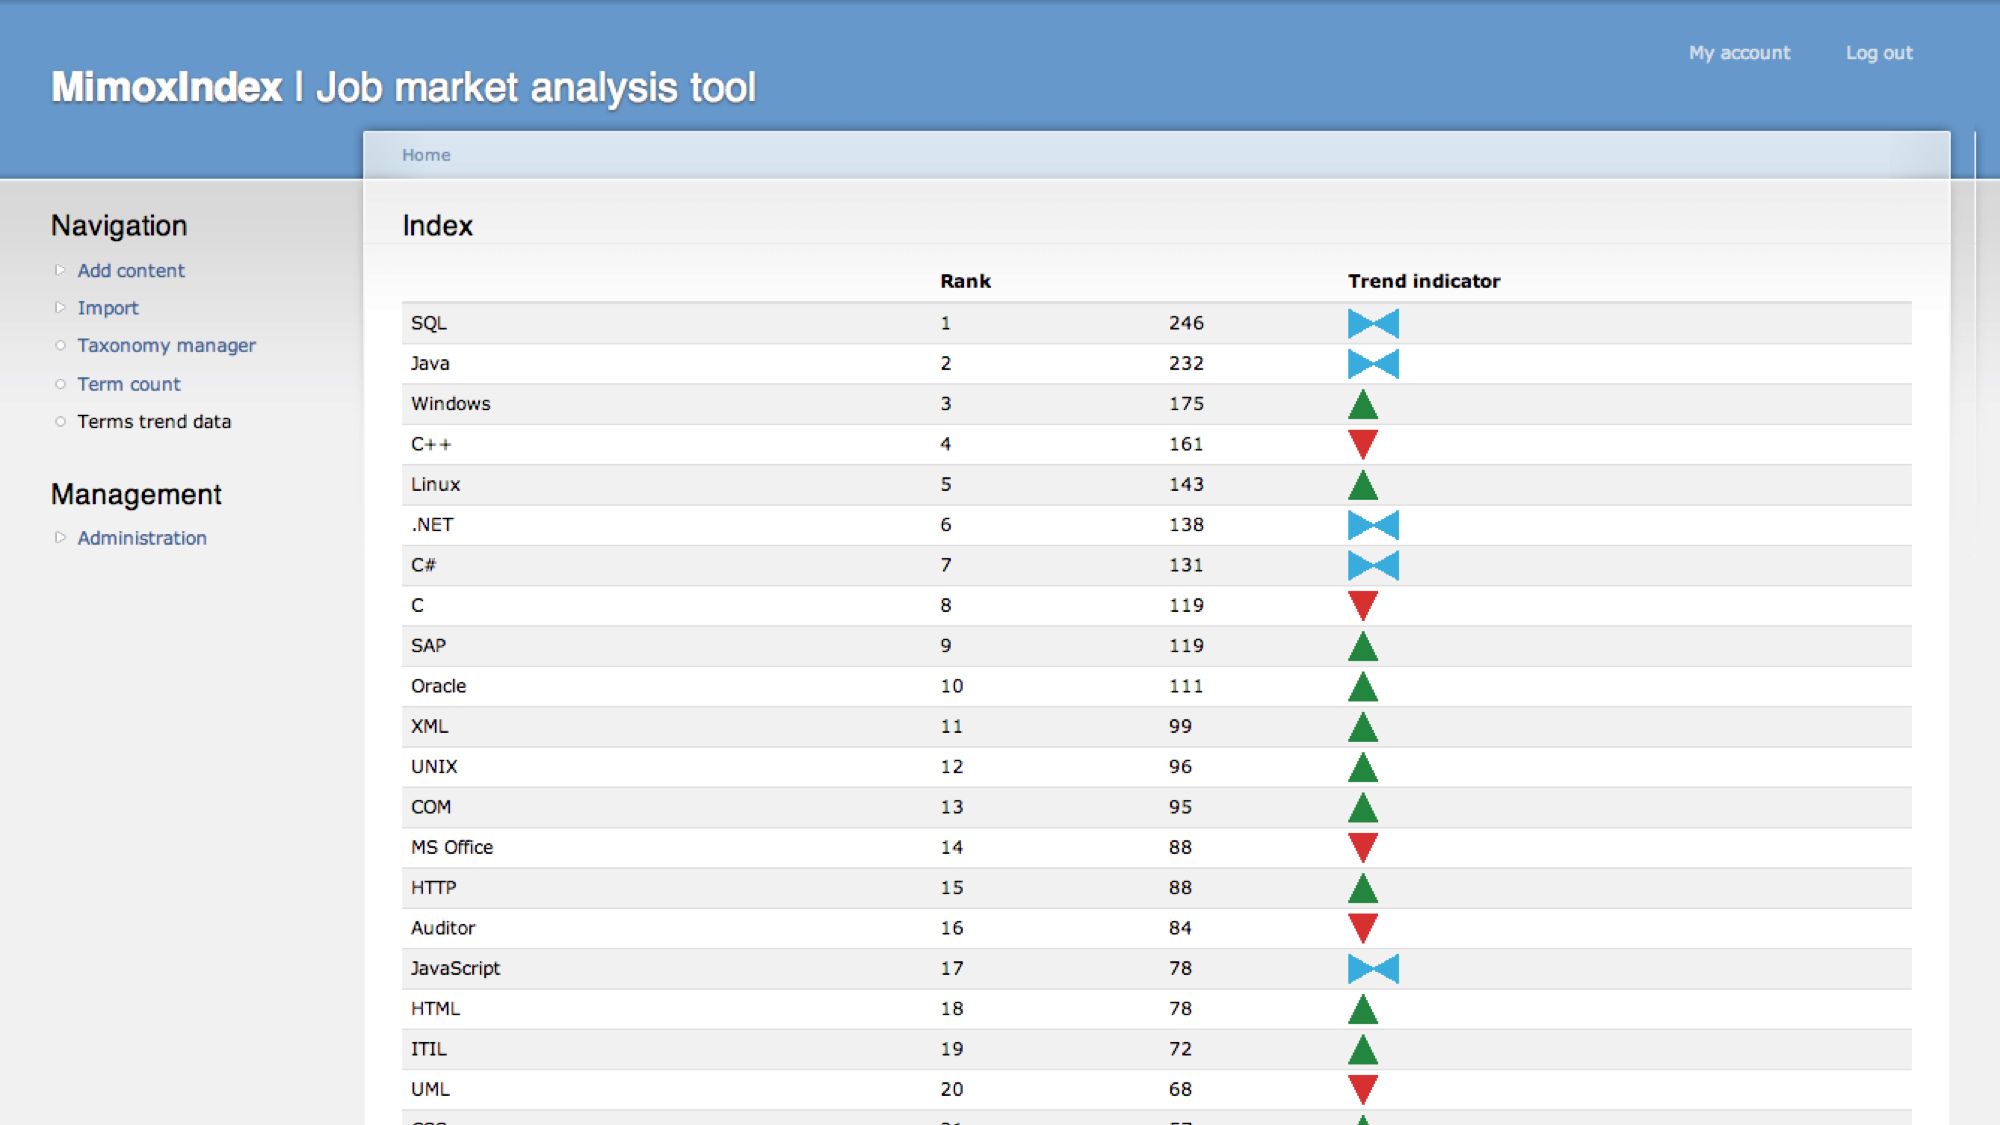This screenshot has height=1125, width=2000.
Task: Click the blue unchanged trend icon for SQL
Action: point(1372,323)
